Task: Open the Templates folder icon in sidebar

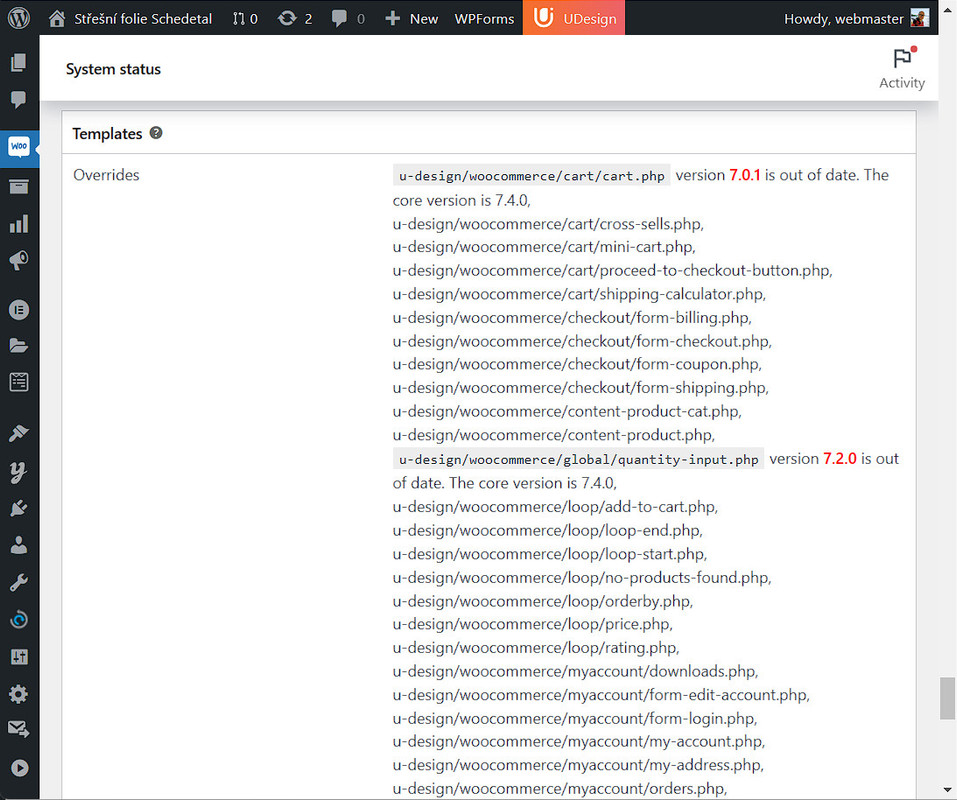Action: click(x=19, y=346)
